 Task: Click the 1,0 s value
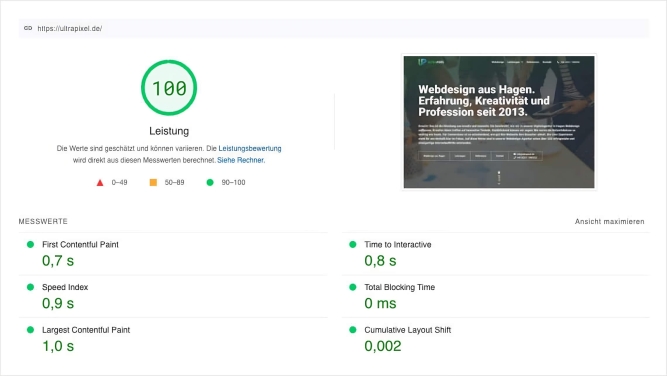pos(58,346)
